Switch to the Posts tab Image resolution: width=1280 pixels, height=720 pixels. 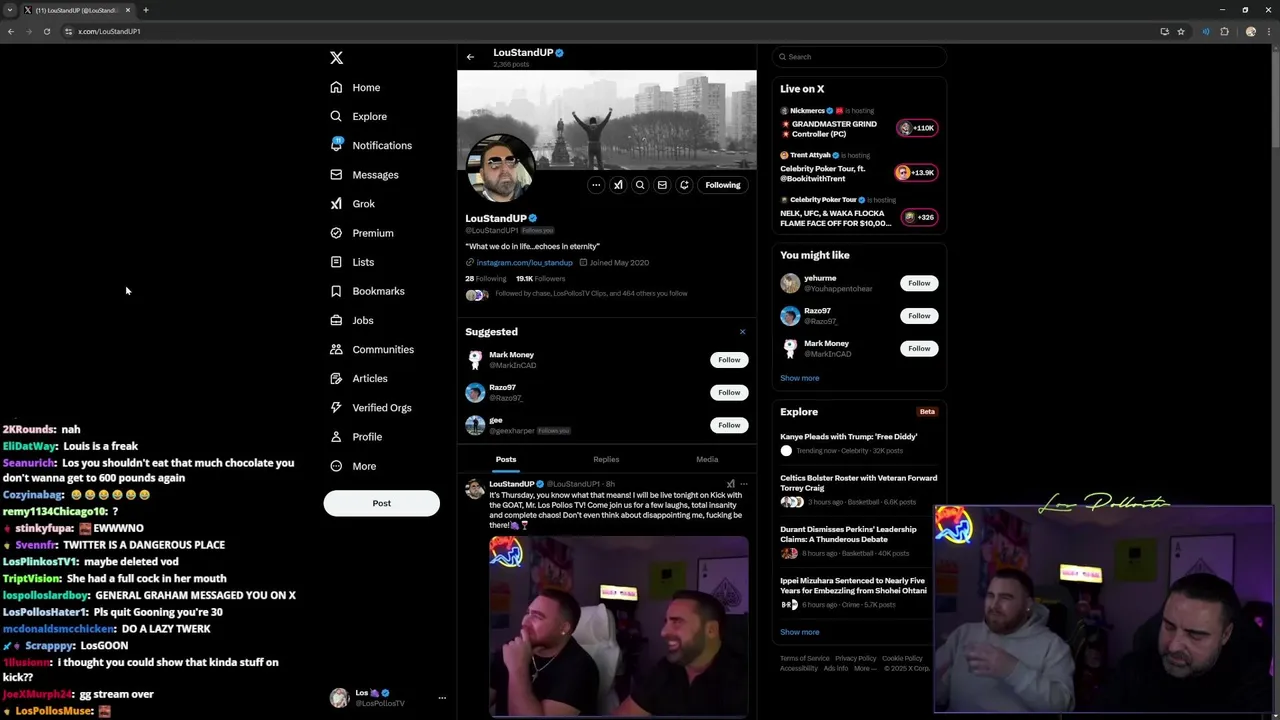coord(506,459)
